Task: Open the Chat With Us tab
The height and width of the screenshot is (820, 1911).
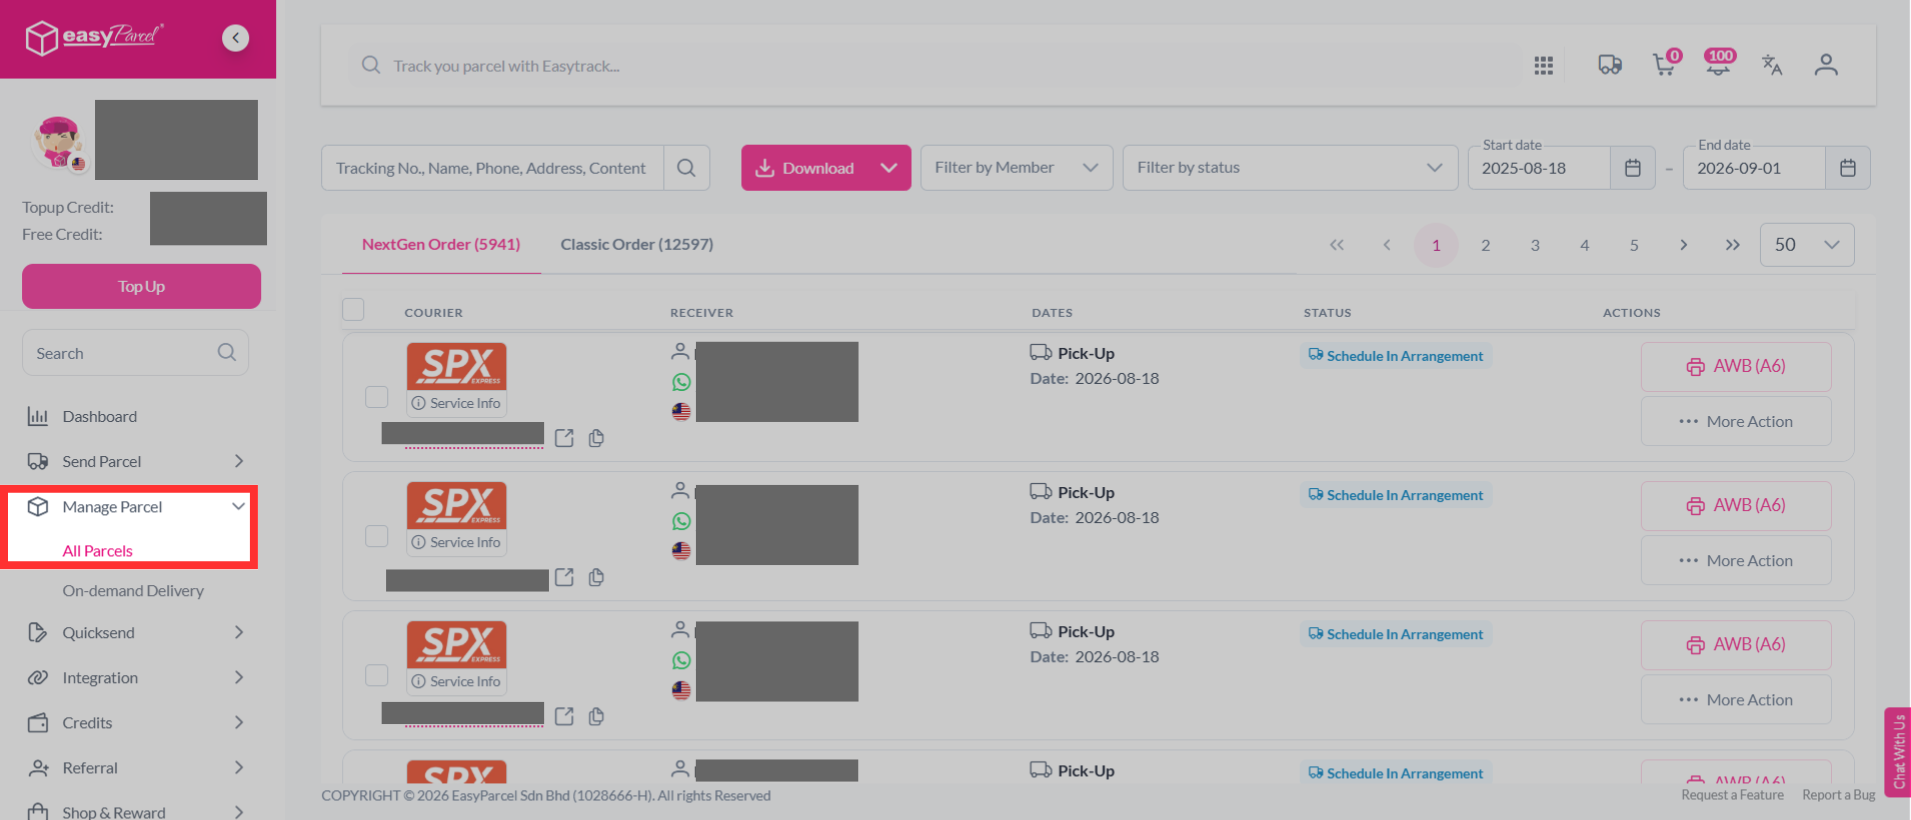Action: click(x=1897, y=751)
